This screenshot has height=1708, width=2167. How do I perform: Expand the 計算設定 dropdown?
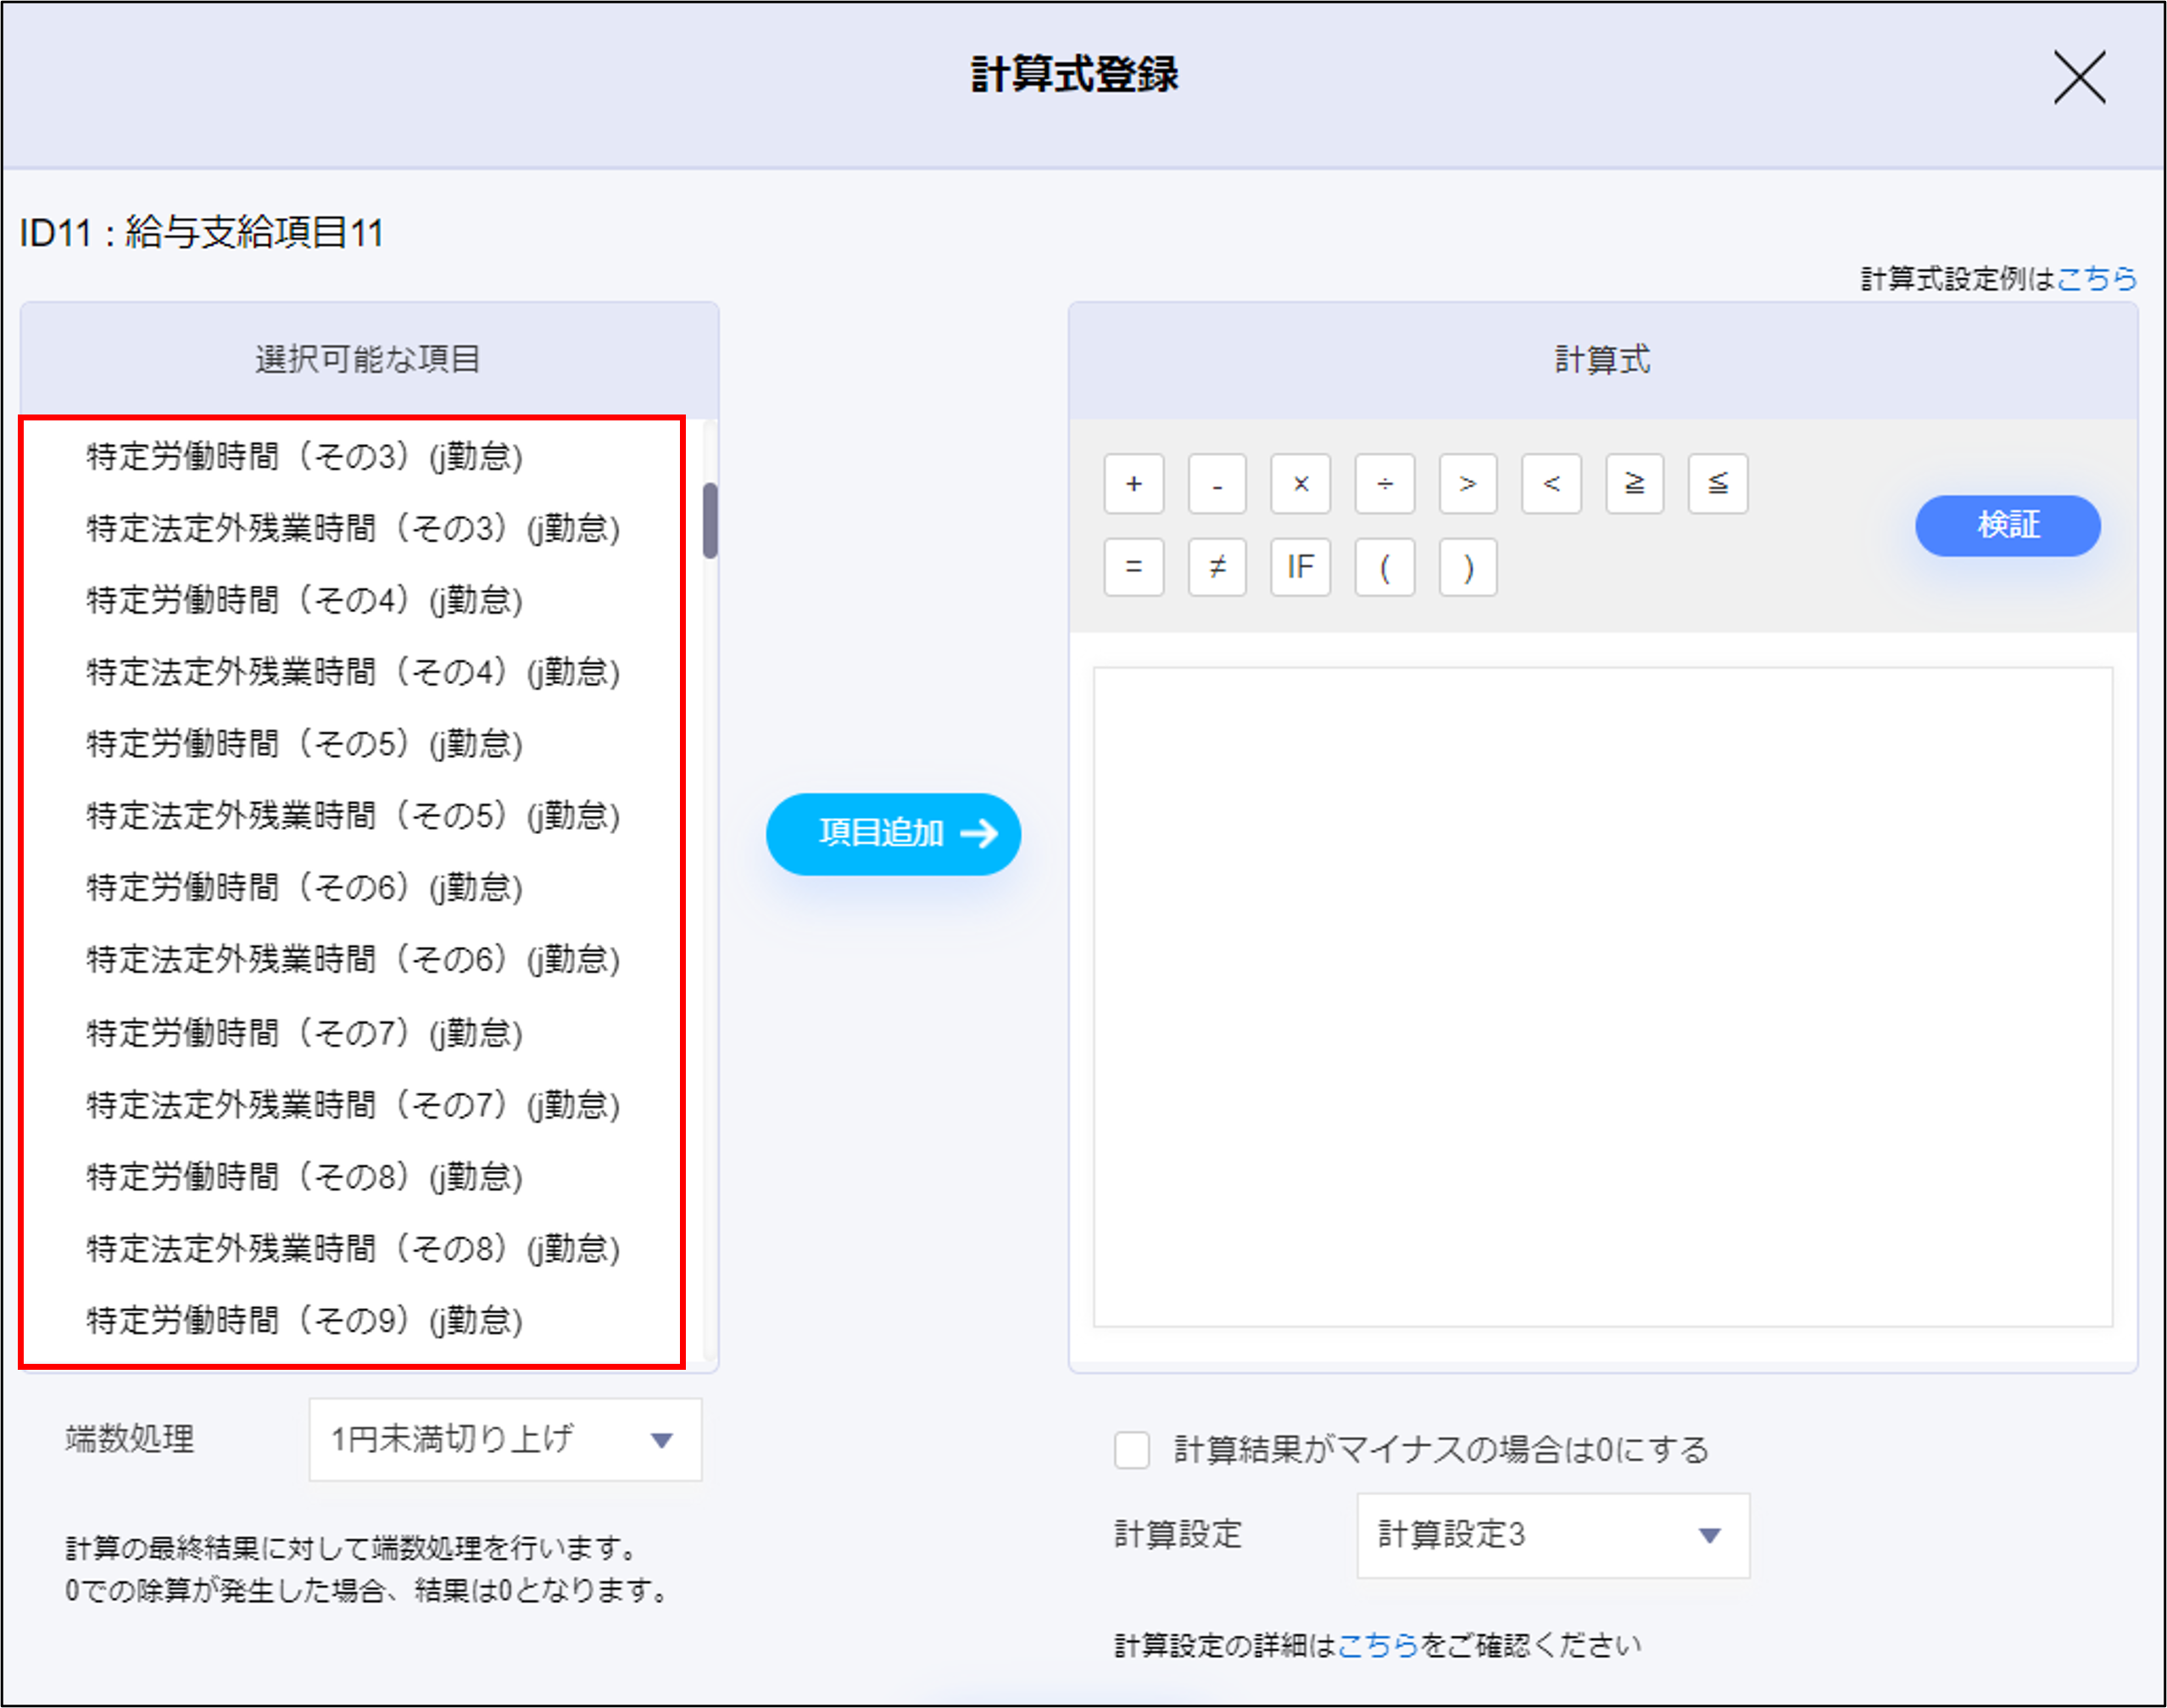coord(1552,1535)
